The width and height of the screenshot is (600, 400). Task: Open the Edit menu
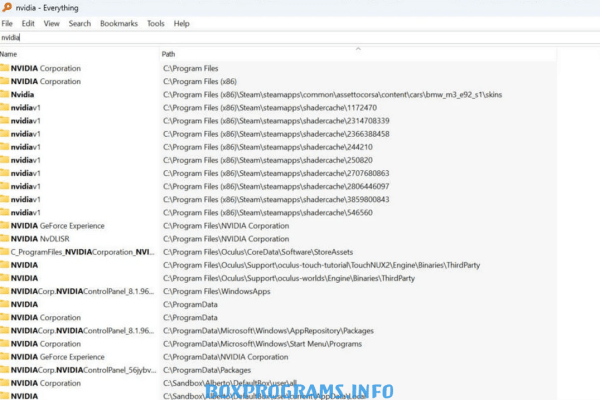(x=28, y=24)
